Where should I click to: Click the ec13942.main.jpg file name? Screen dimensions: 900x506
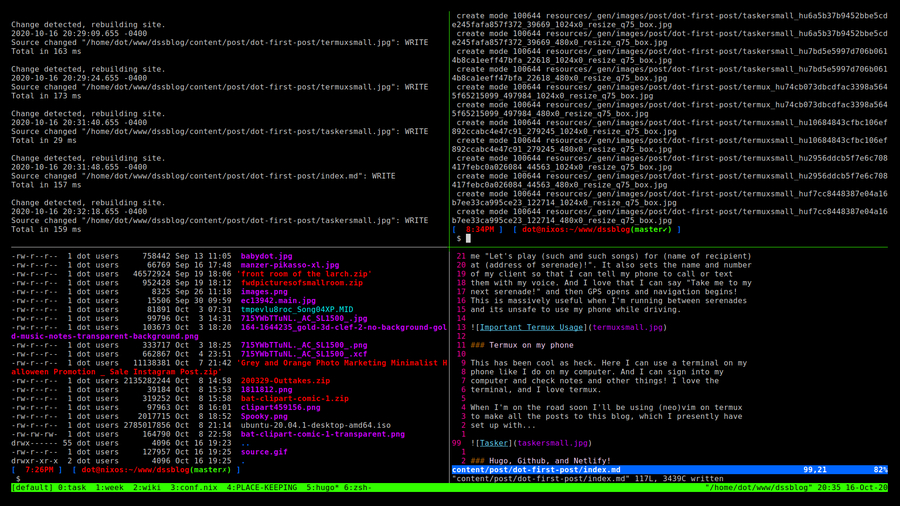tap(278, 301)
